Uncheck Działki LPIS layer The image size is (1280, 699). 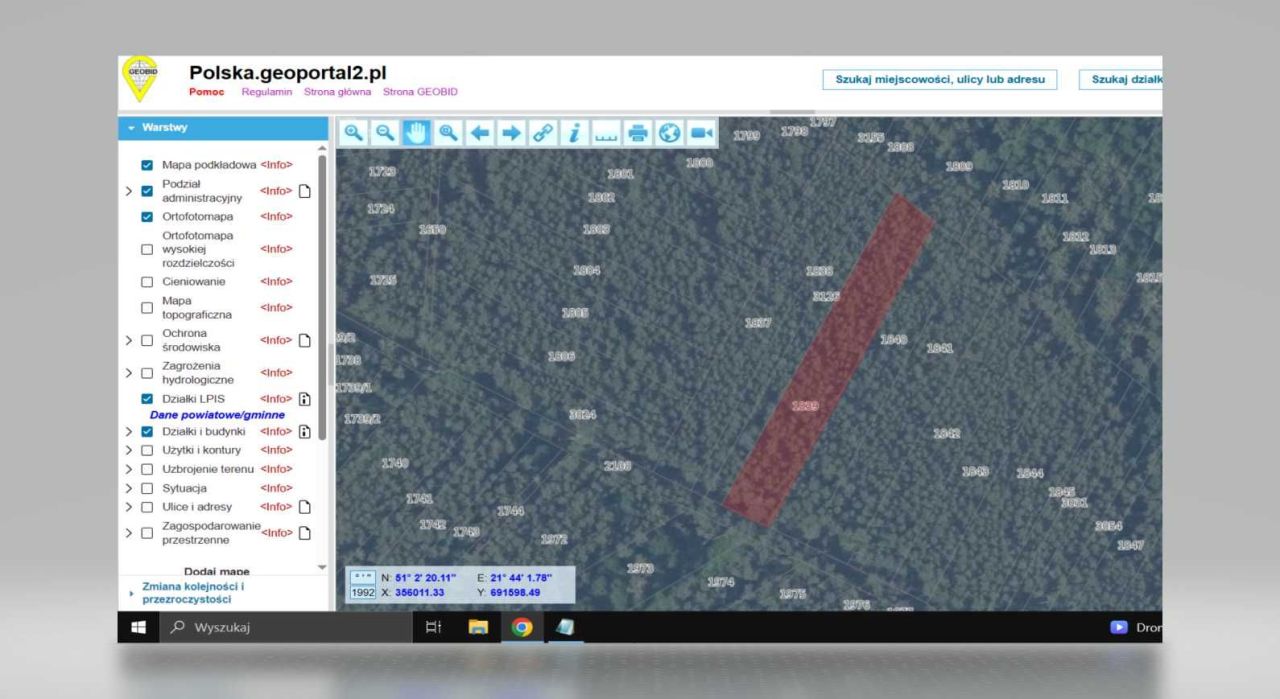pos(148,398)
